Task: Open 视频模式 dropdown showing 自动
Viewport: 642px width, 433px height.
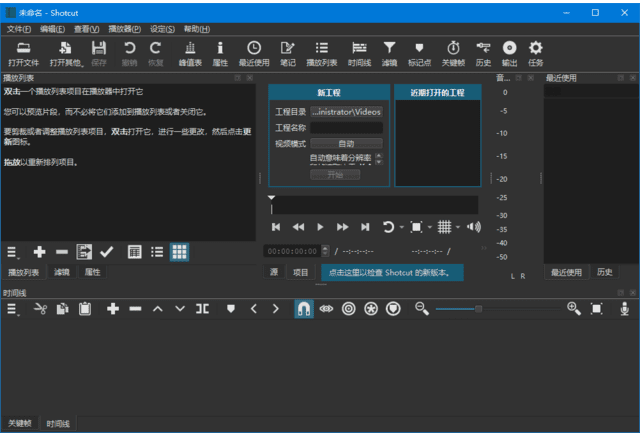Action: (x=346, y=144)
